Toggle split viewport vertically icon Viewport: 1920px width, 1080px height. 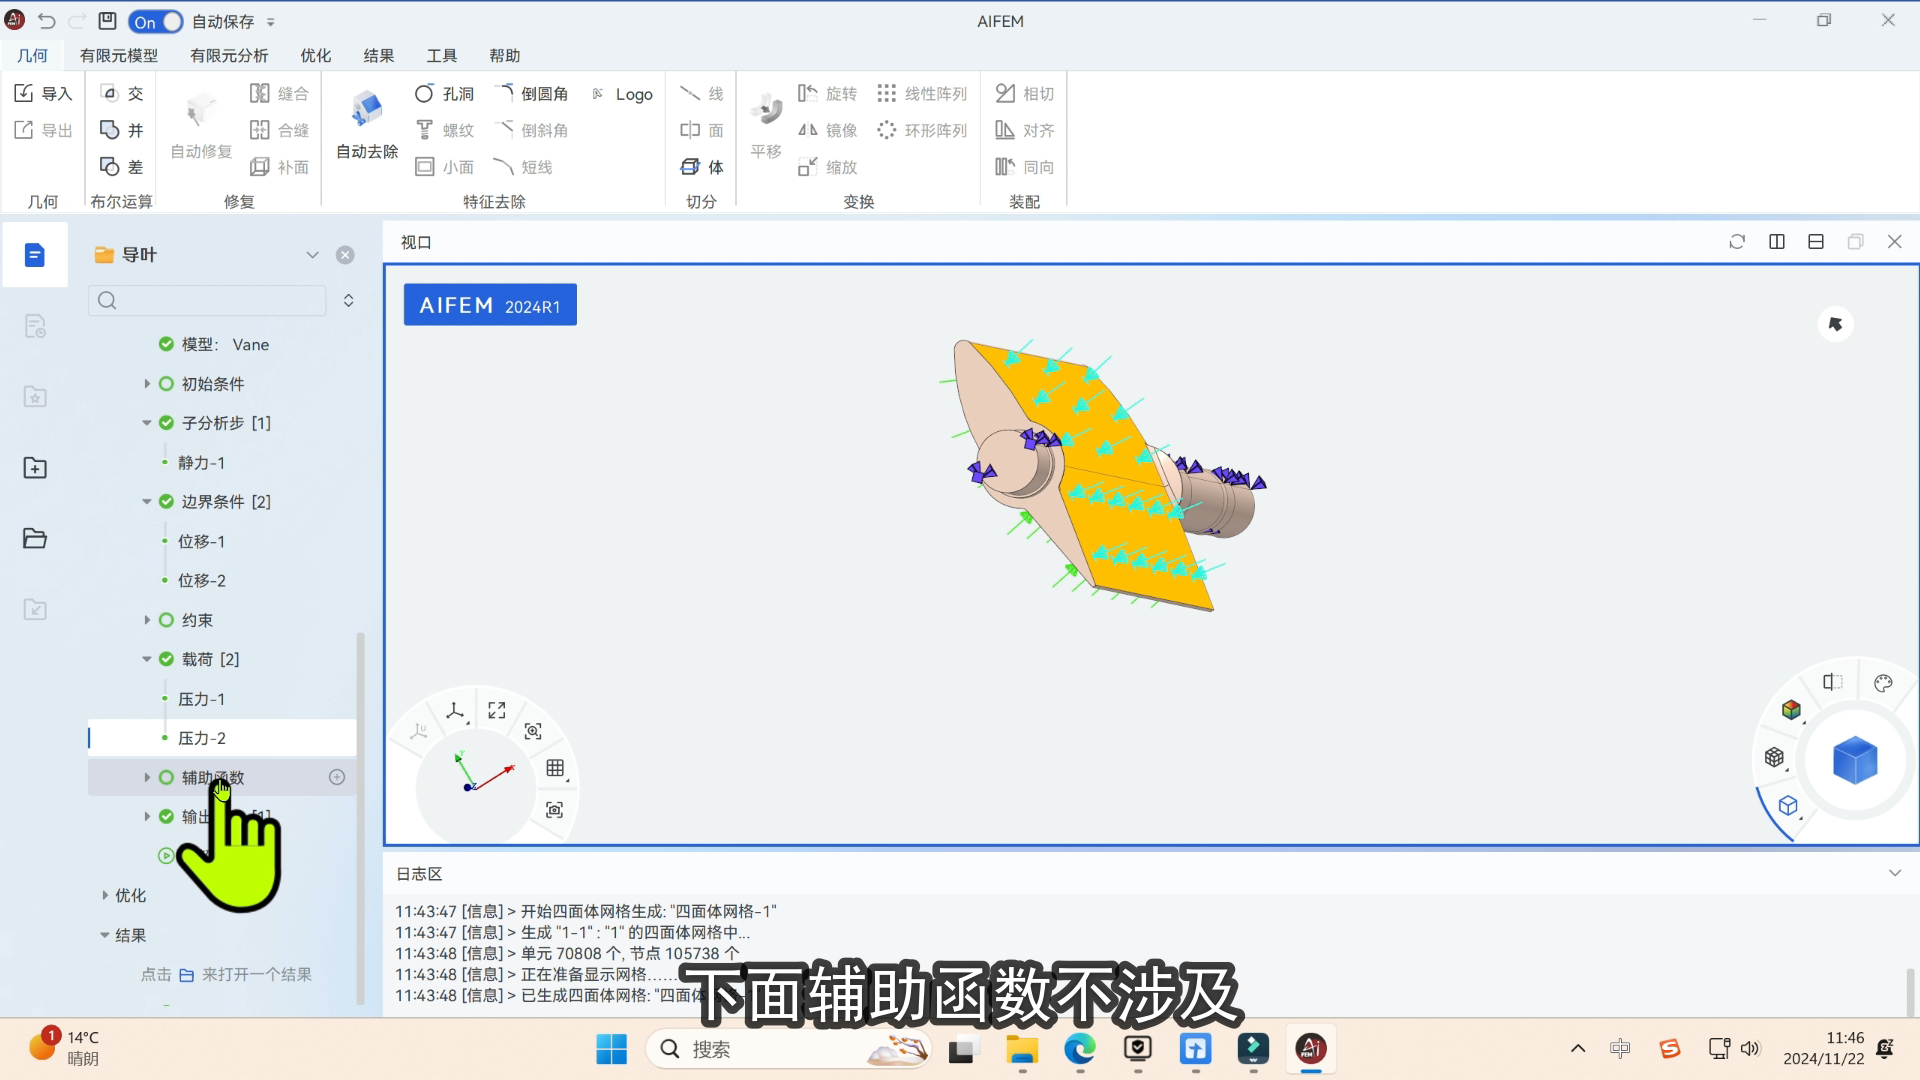tap(1777, 242)
